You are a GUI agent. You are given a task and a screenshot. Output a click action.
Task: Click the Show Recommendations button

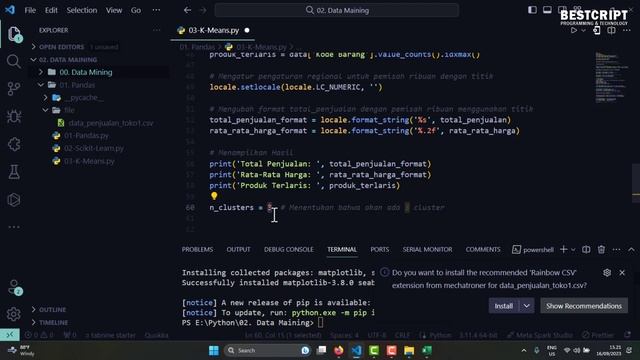click(x=584, y=306)
